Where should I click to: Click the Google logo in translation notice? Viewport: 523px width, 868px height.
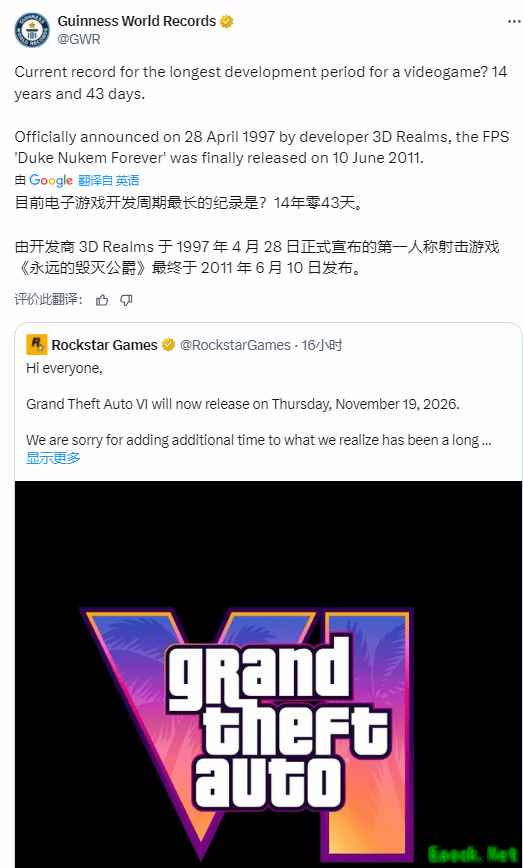point(51,180)
